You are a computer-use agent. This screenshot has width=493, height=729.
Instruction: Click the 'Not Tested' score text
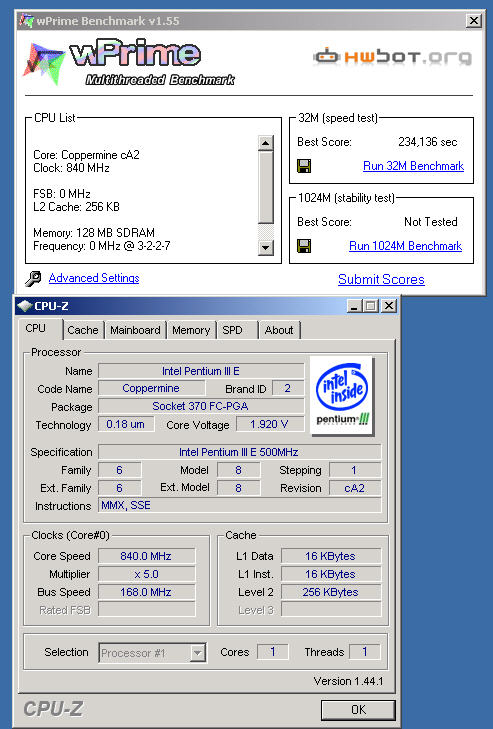point(431,222)
